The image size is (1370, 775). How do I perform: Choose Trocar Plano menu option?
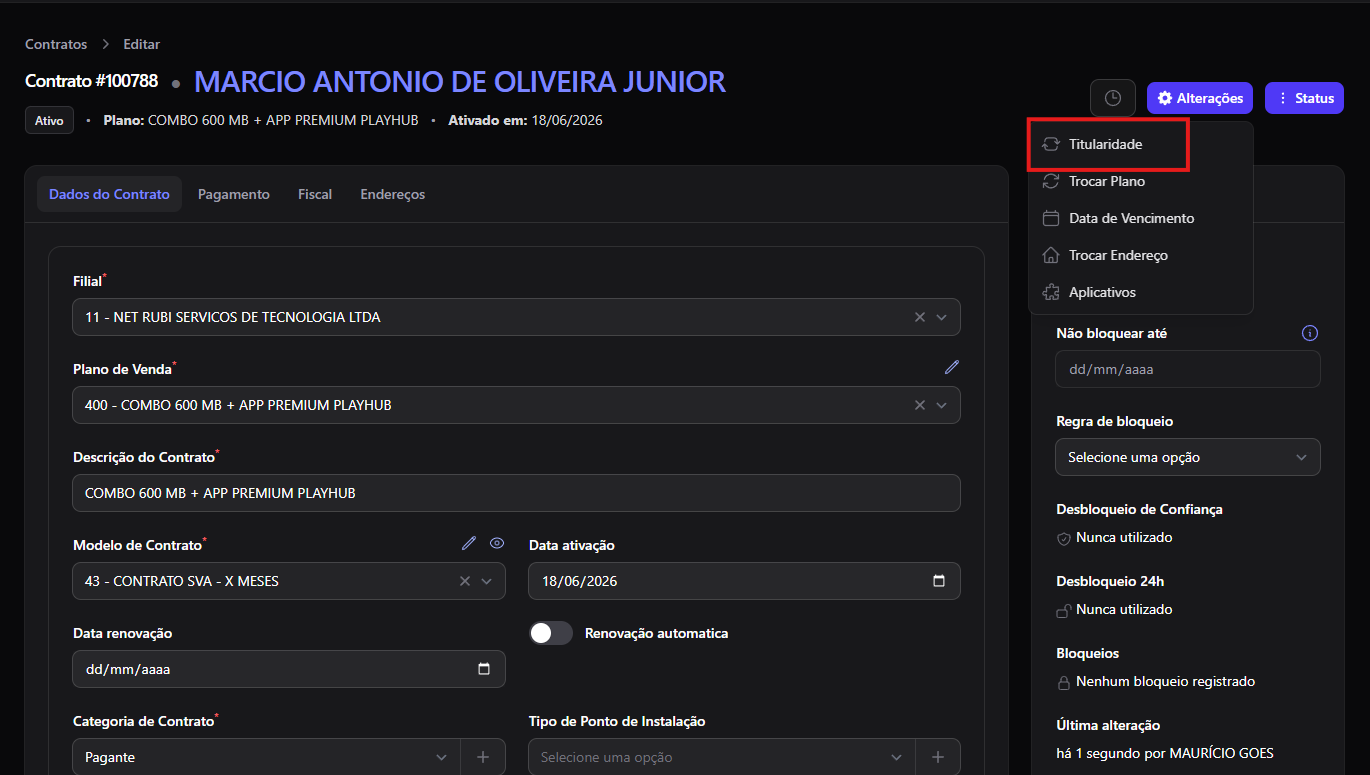click(x=1109, y=181)
